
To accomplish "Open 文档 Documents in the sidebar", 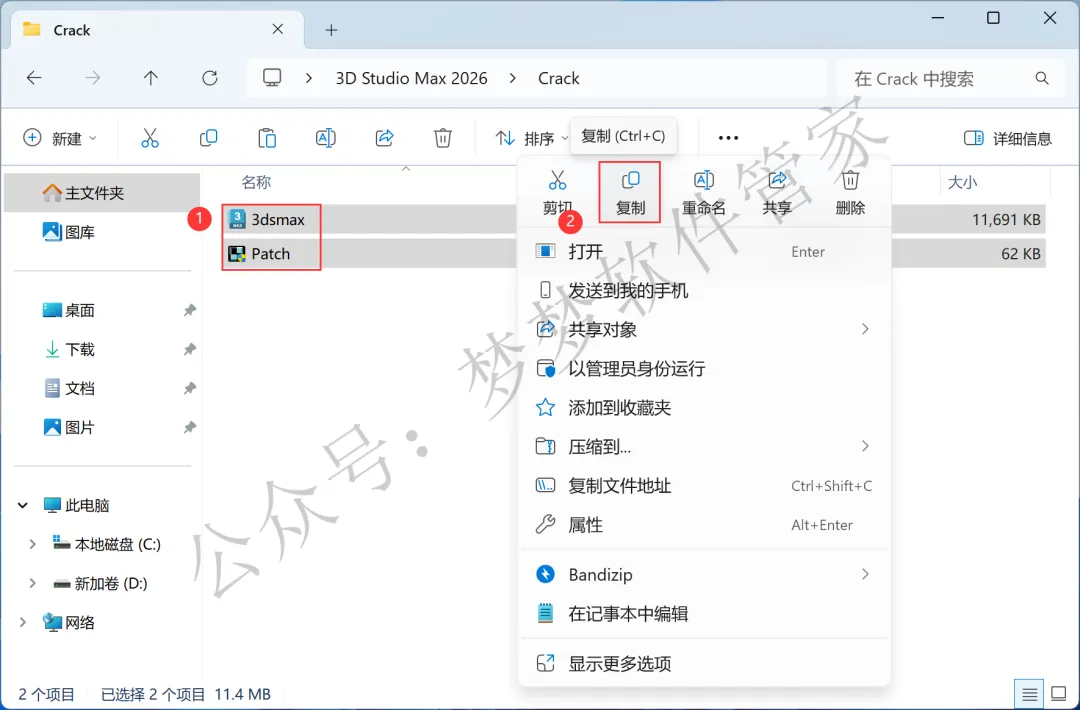I will [103, 388].
